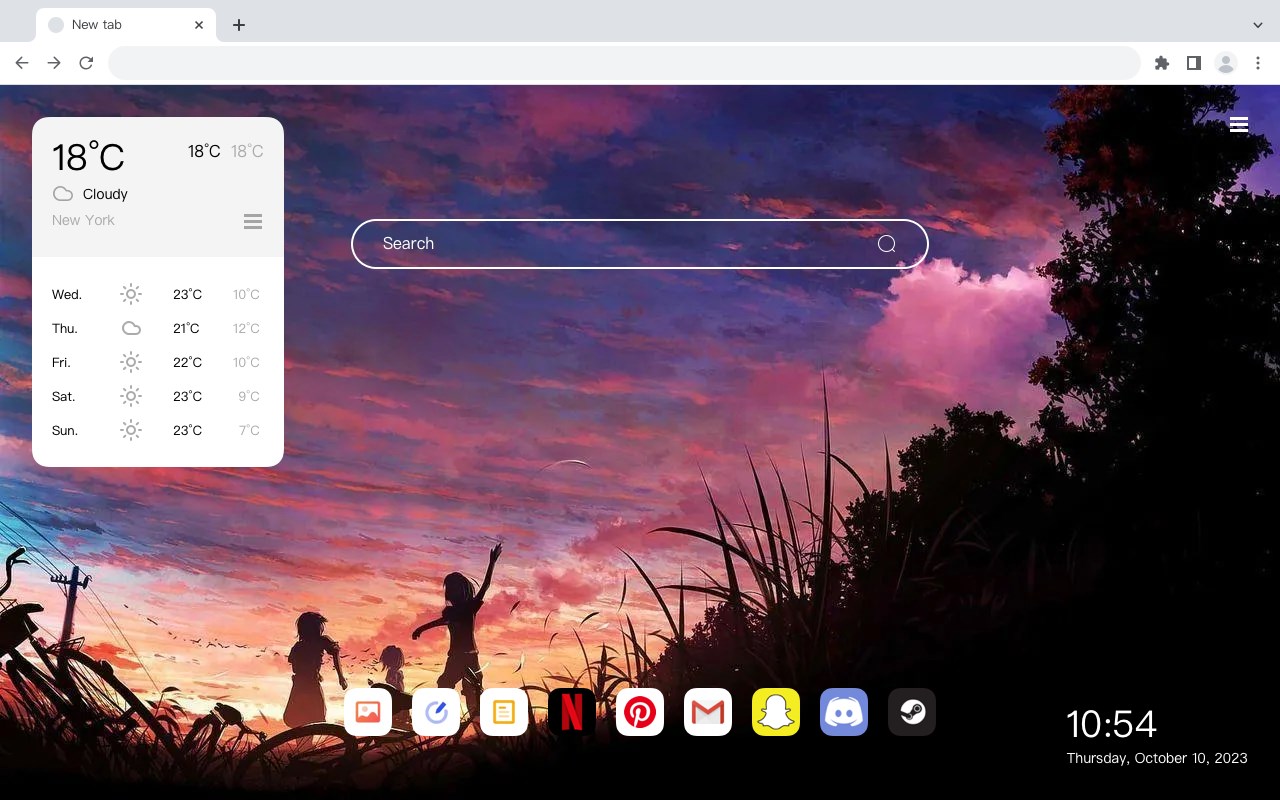The image size is (1280, 800).
Task: Click the sunny icon for Sun.
Action: click(131, 430)
